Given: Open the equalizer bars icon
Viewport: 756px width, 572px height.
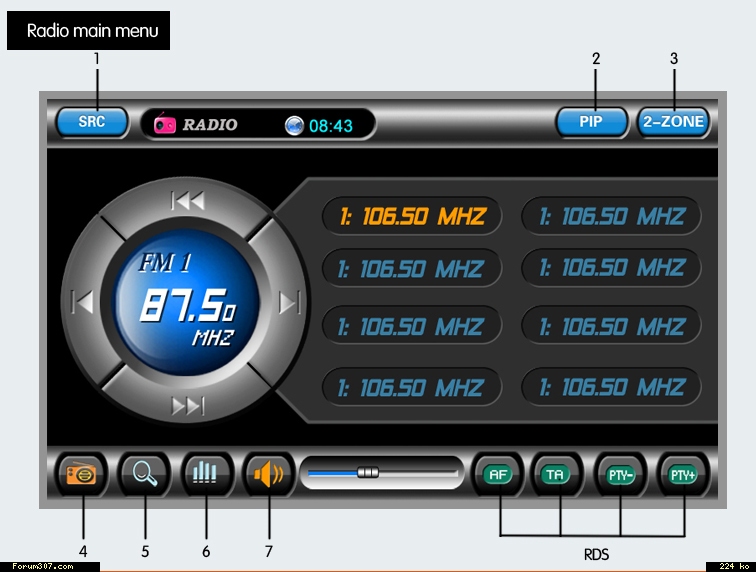Looking at the screenshot, I should 206,473.
